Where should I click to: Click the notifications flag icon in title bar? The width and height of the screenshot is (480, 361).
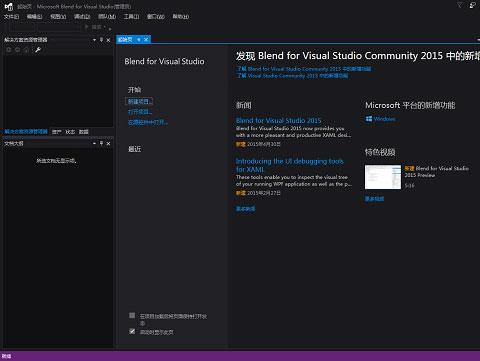[x=460, y=5]
